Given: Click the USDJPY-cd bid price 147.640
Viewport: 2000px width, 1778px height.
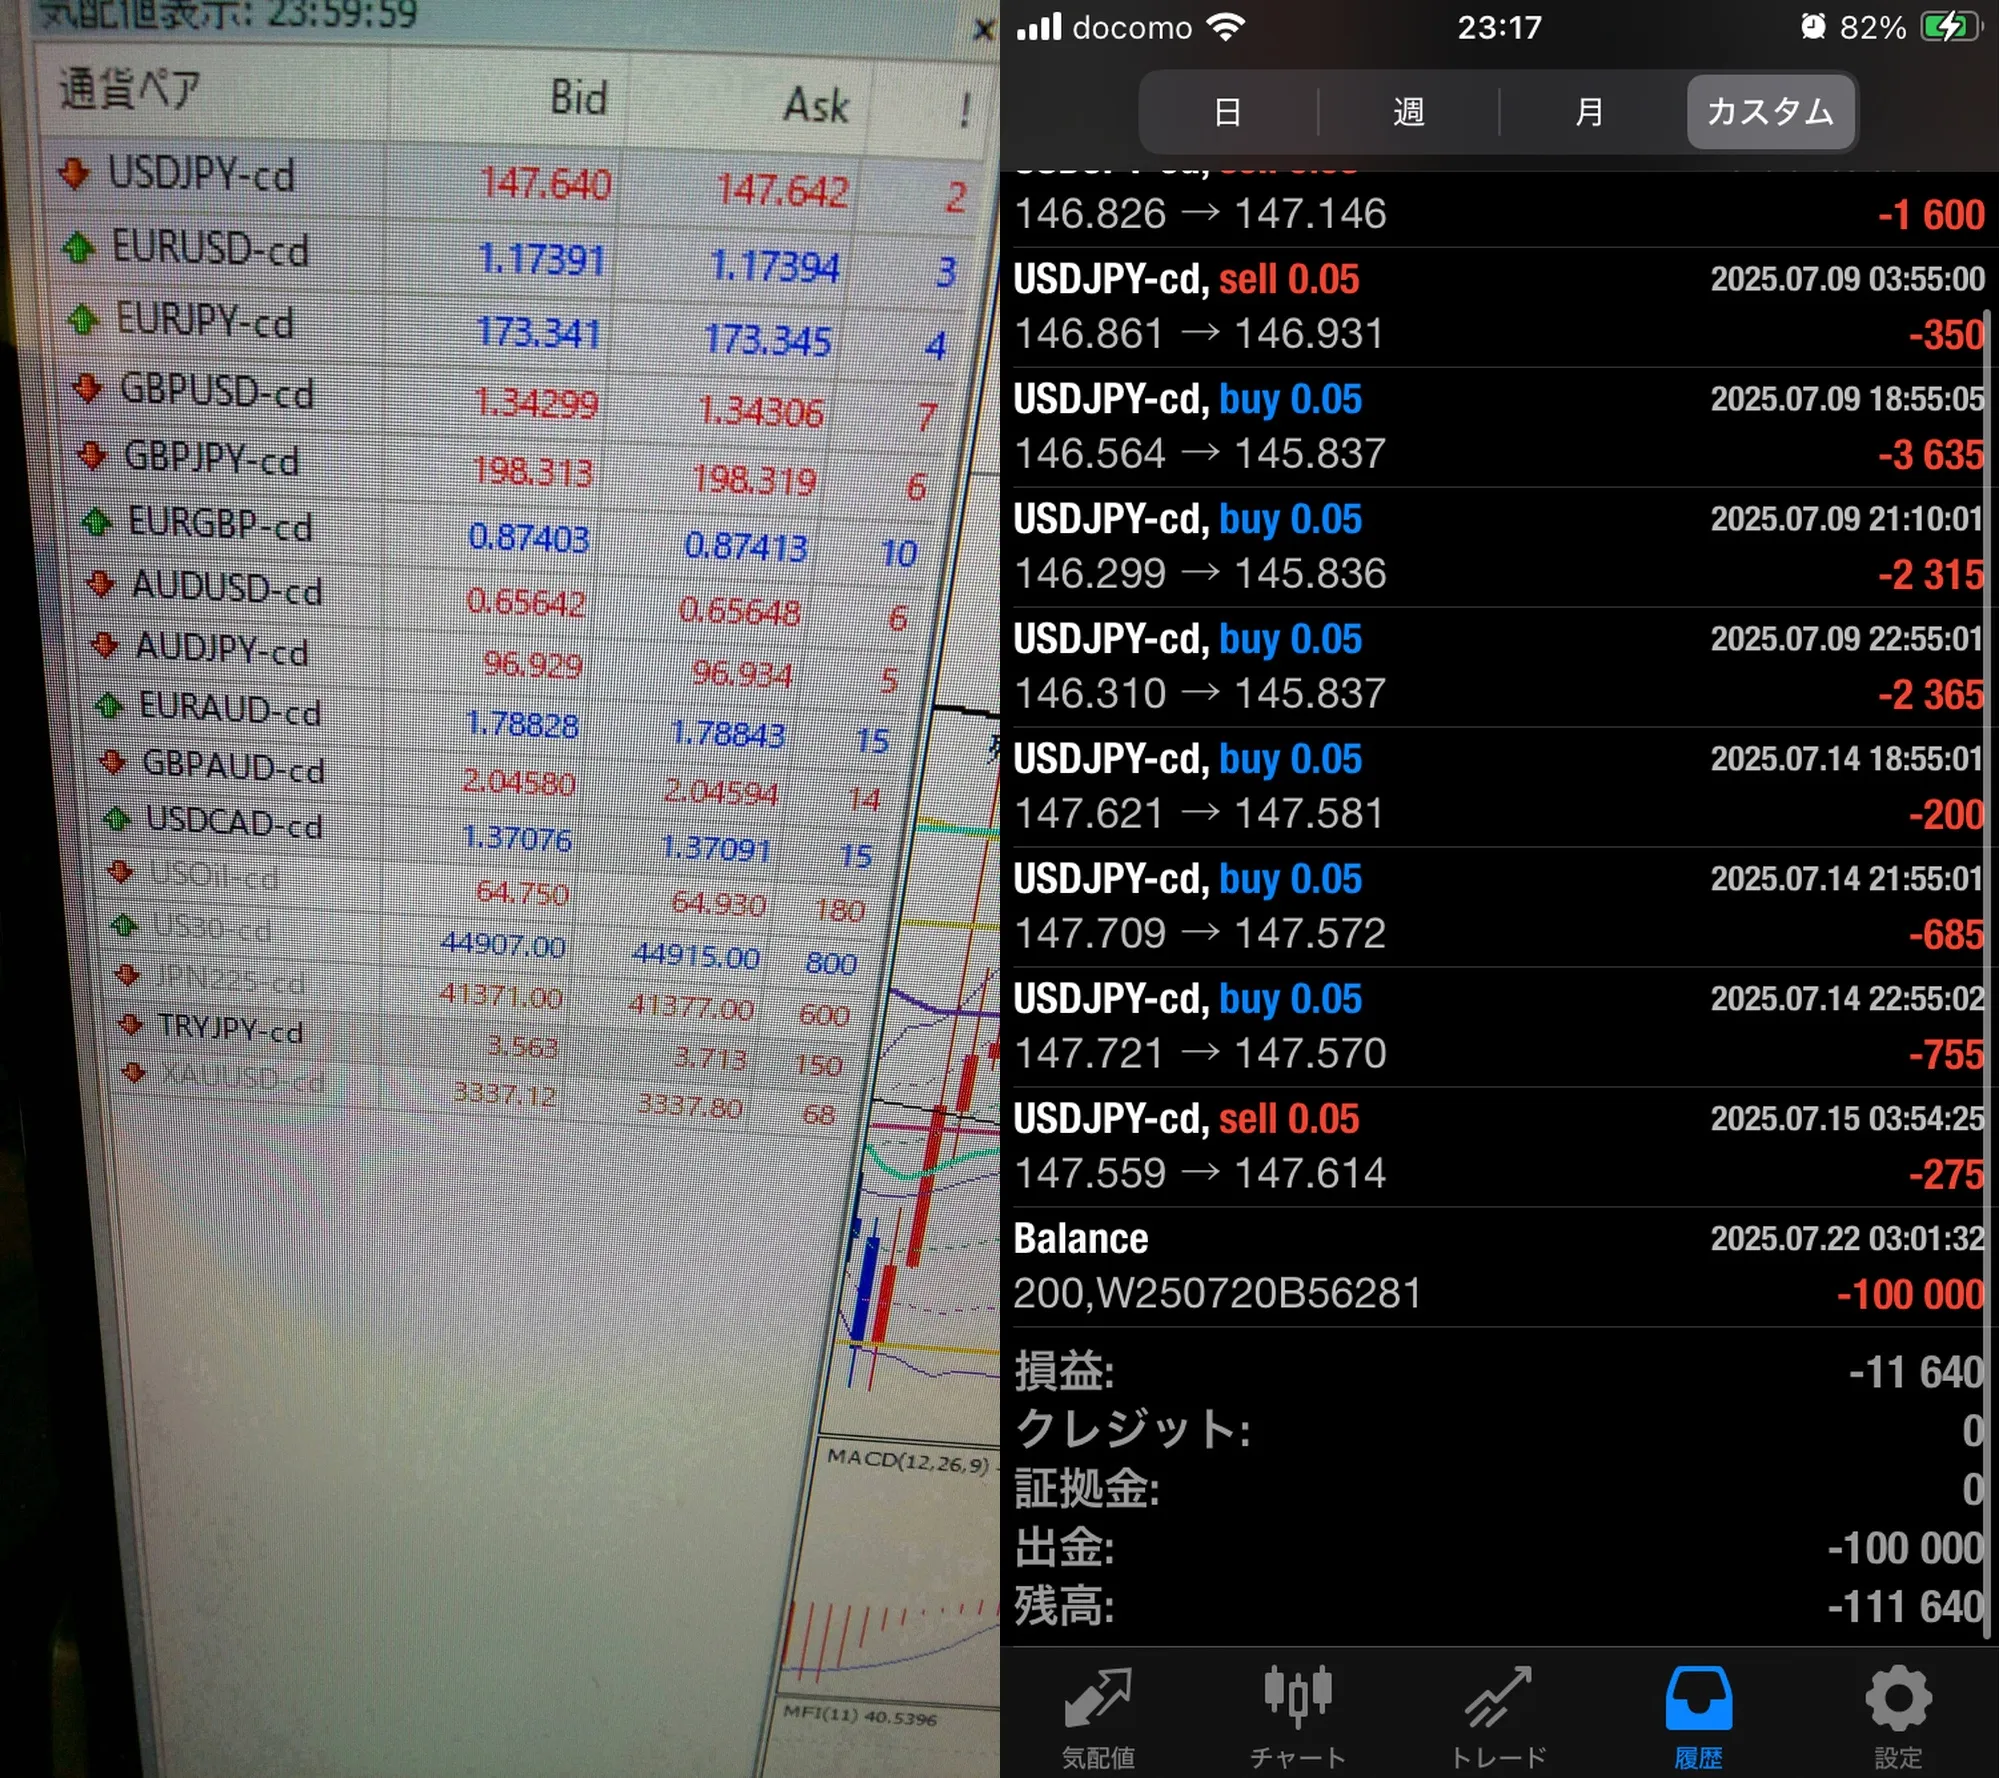Looking at the screenshot, I should [x=546, y=184].
